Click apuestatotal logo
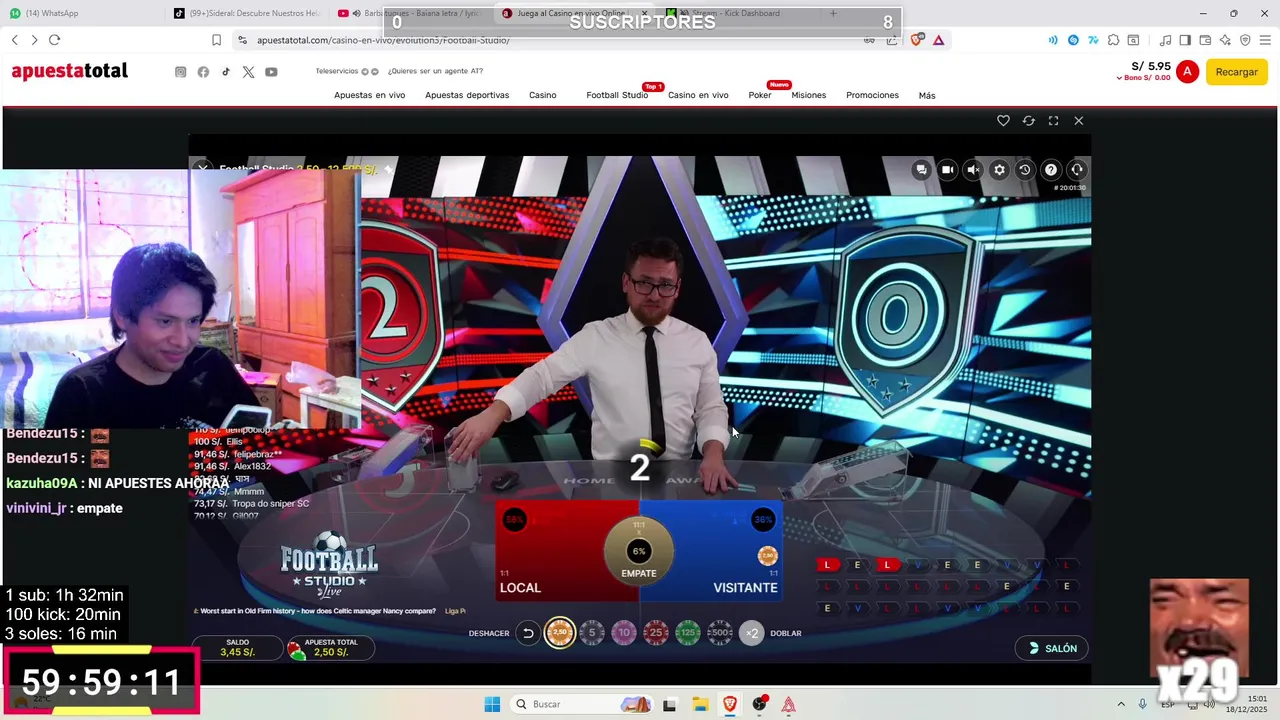This screenshot has width=1280, height=720. pyautogui.click(x=70, y=71)
